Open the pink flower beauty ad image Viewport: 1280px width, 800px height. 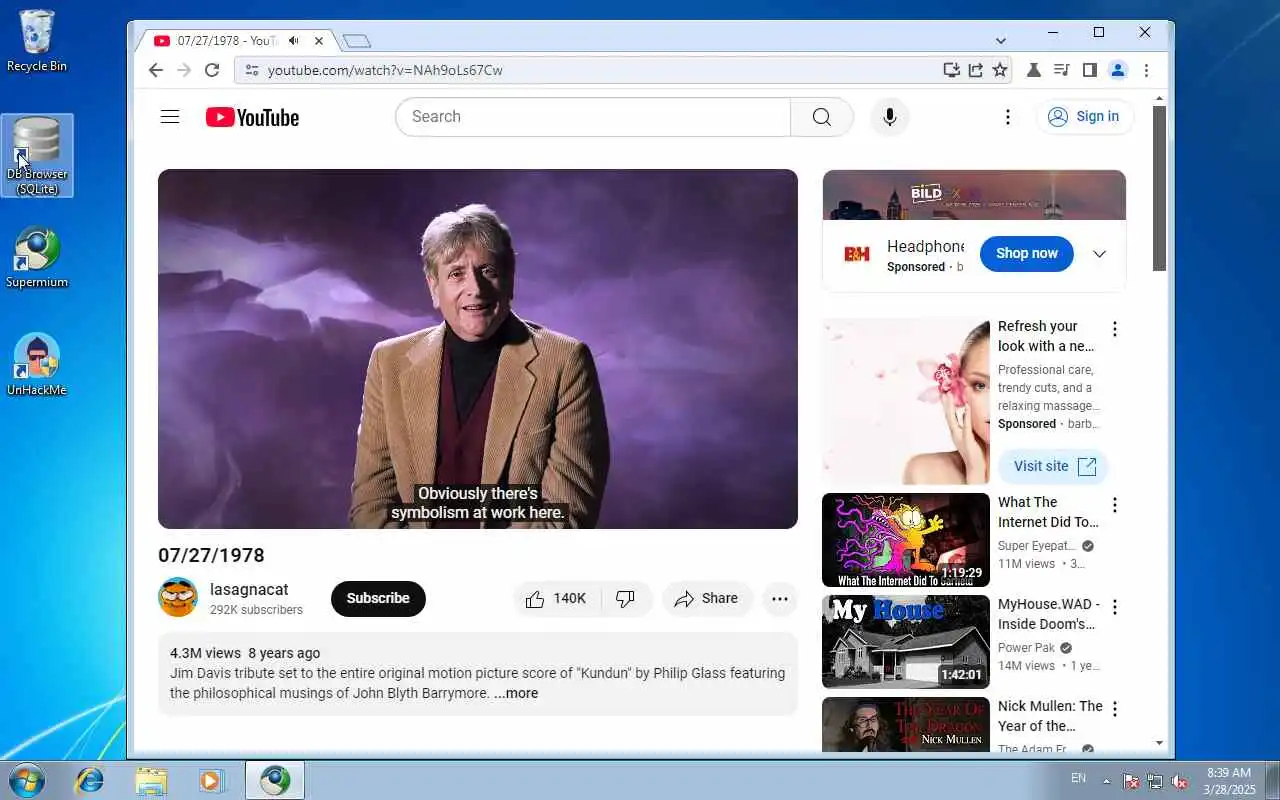tap(906, 401)
